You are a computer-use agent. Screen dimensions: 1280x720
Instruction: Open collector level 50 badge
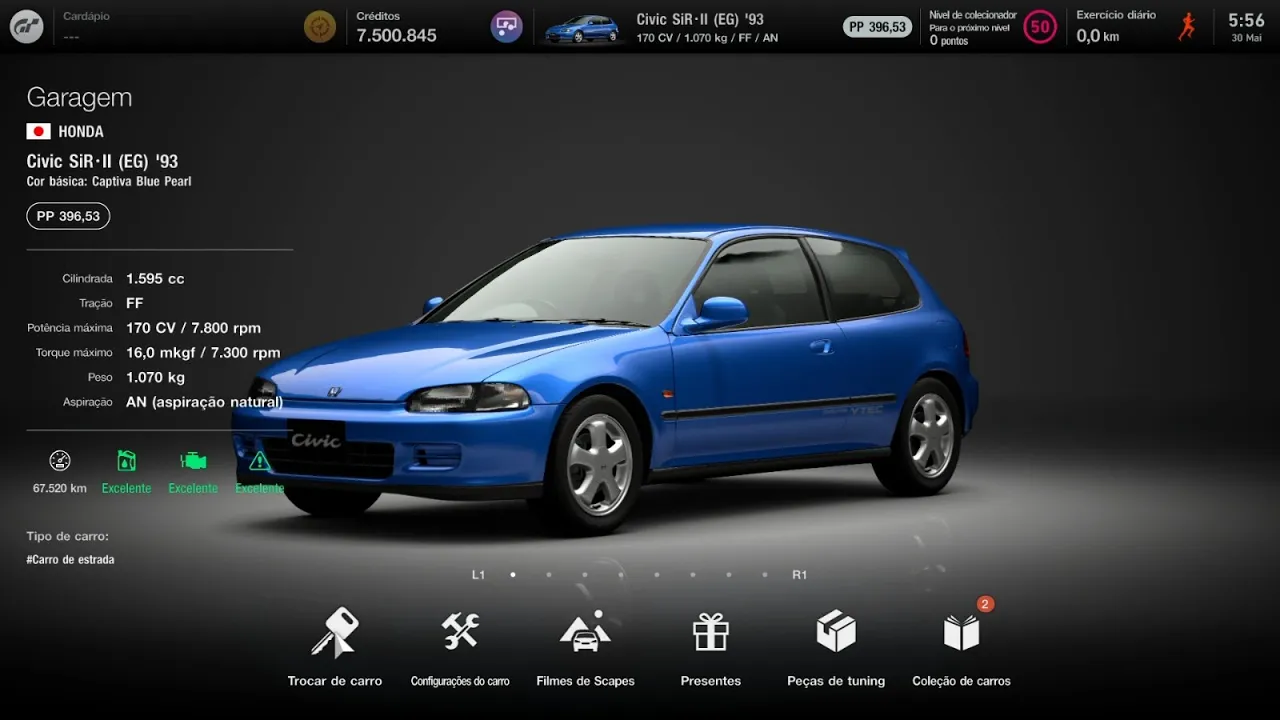click(x=1040, y=27)
